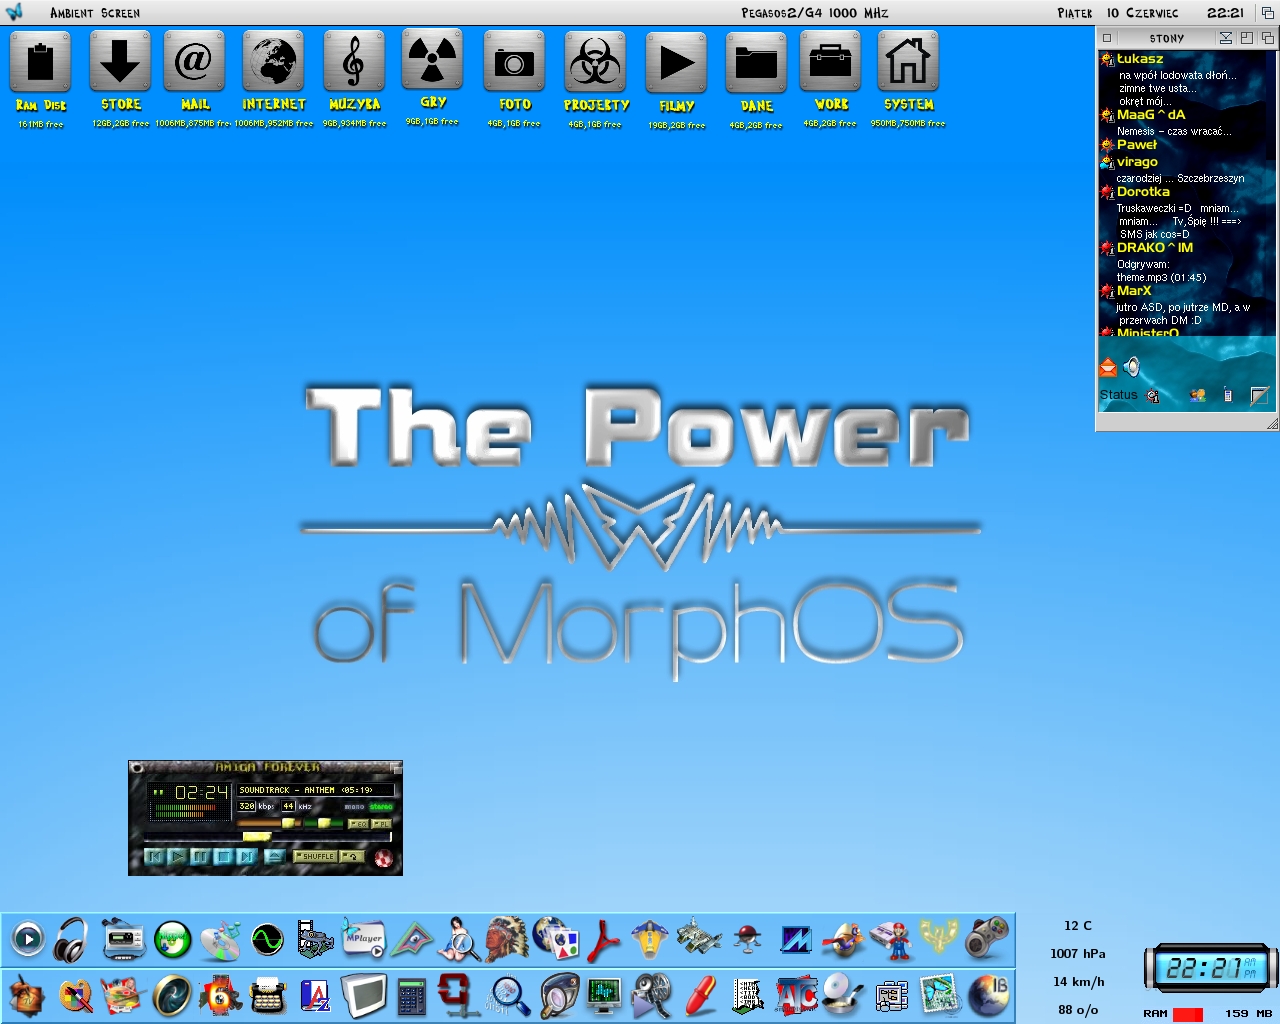Click the contacts people icon in the Stony window
The height and width of the screenshot is (1024, 1280).
tap(1197, 395)
